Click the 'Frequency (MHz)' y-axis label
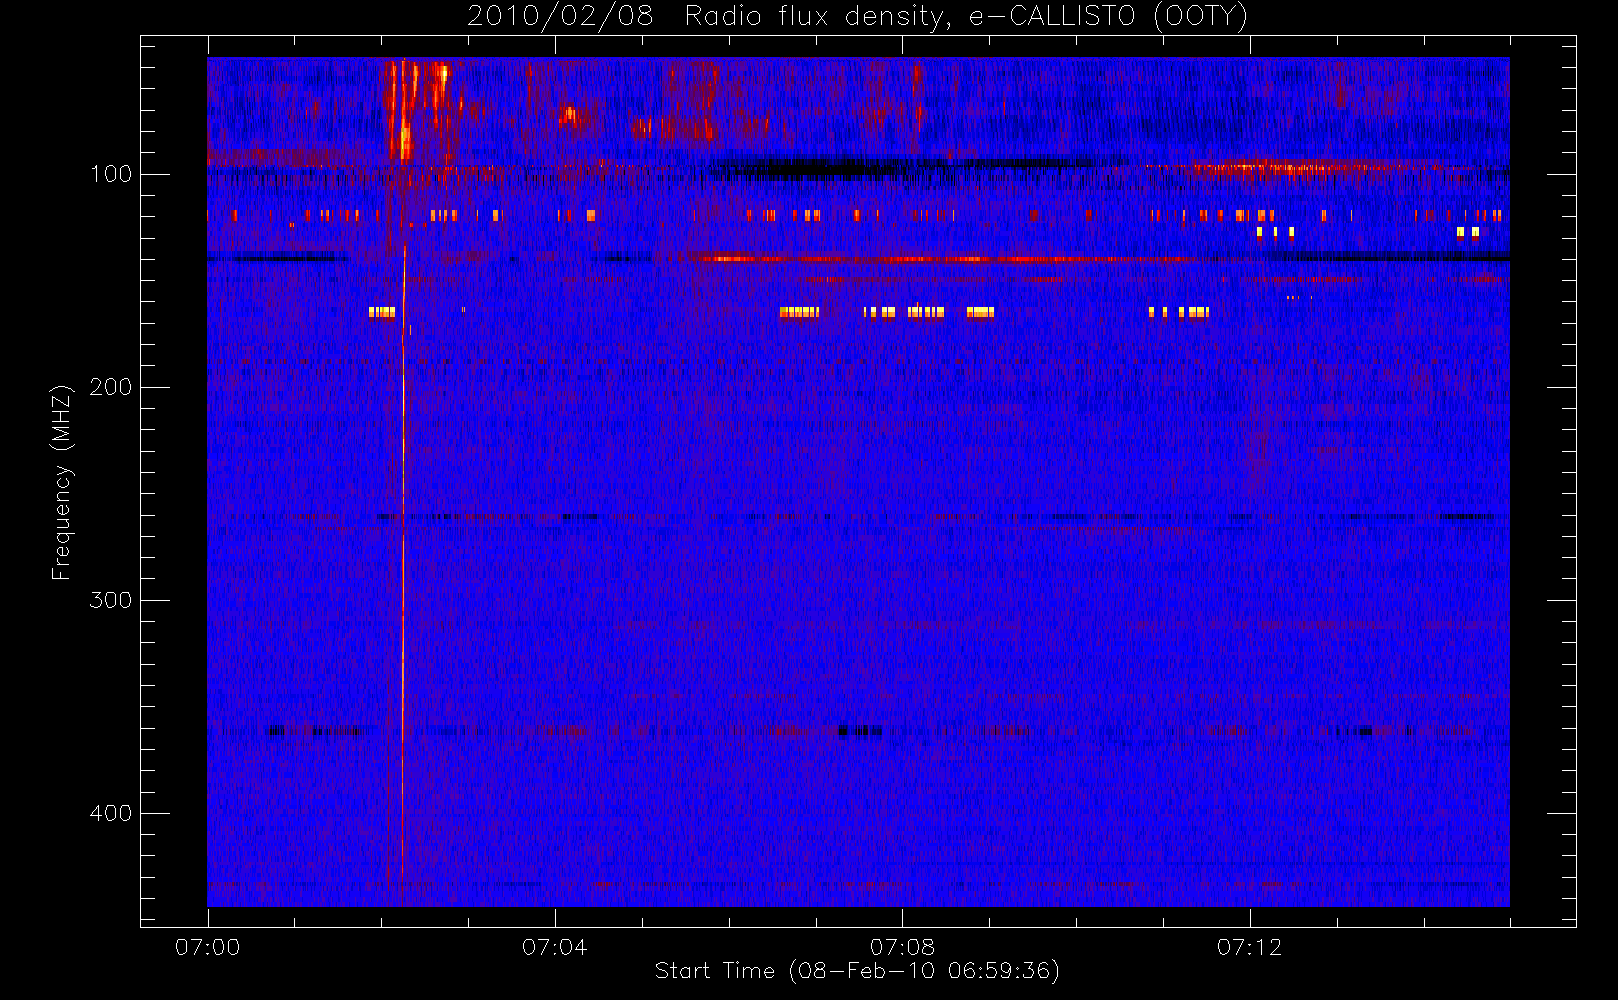The height and width of the screenshot is (1000, 1618). pos(62,482)
